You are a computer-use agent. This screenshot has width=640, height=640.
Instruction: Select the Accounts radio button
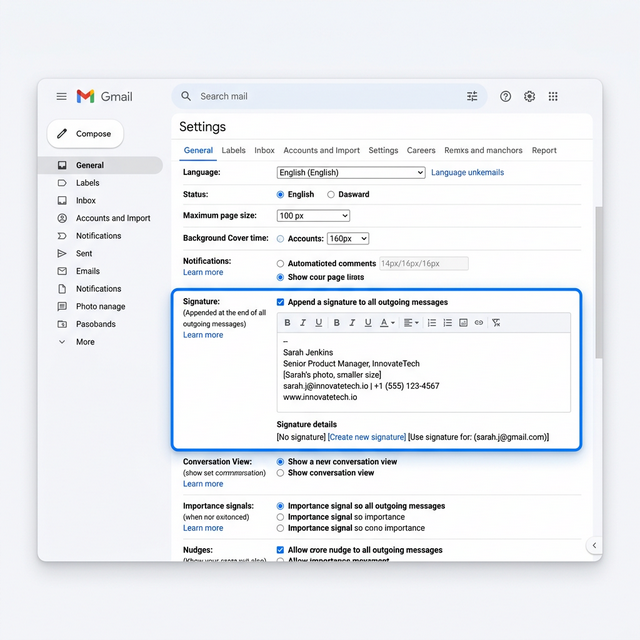(280, 239)
